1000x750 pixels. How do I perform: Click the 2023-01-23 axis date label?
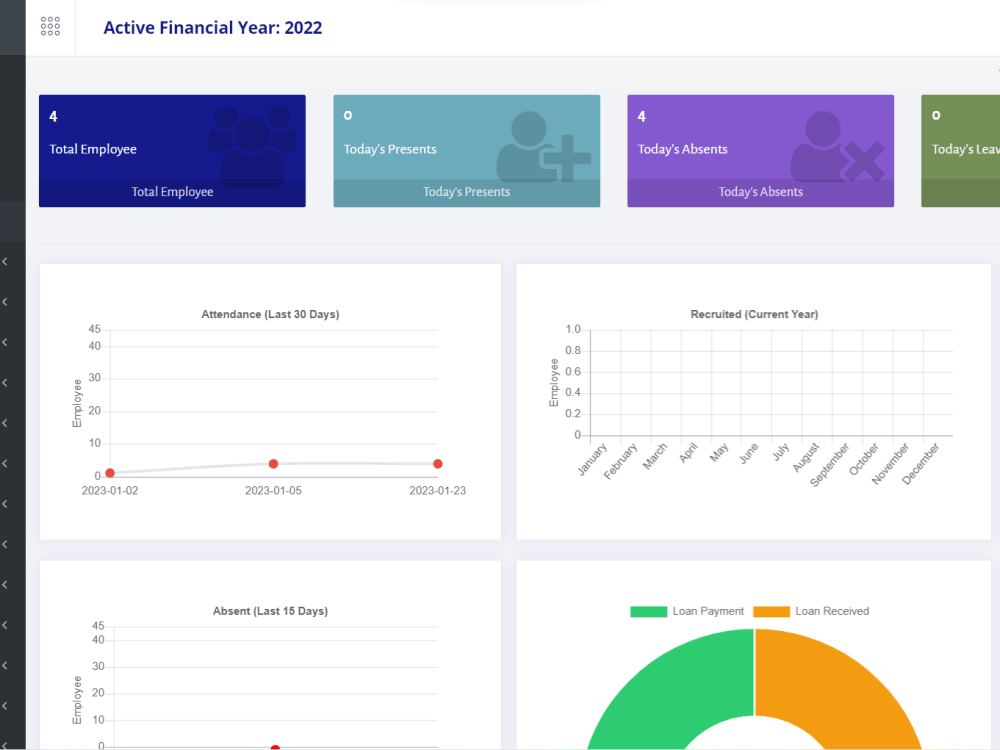point(438,490)
